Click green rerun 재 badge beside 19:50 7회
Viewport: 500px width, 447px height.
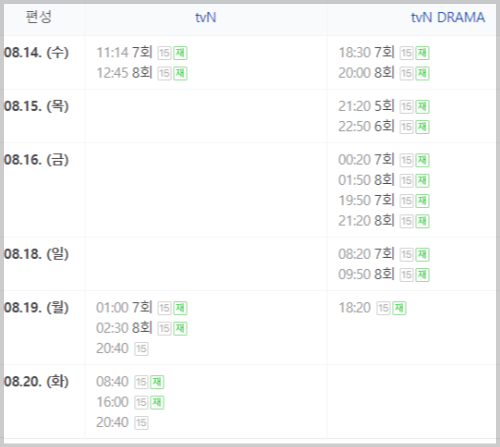[422, 201]
